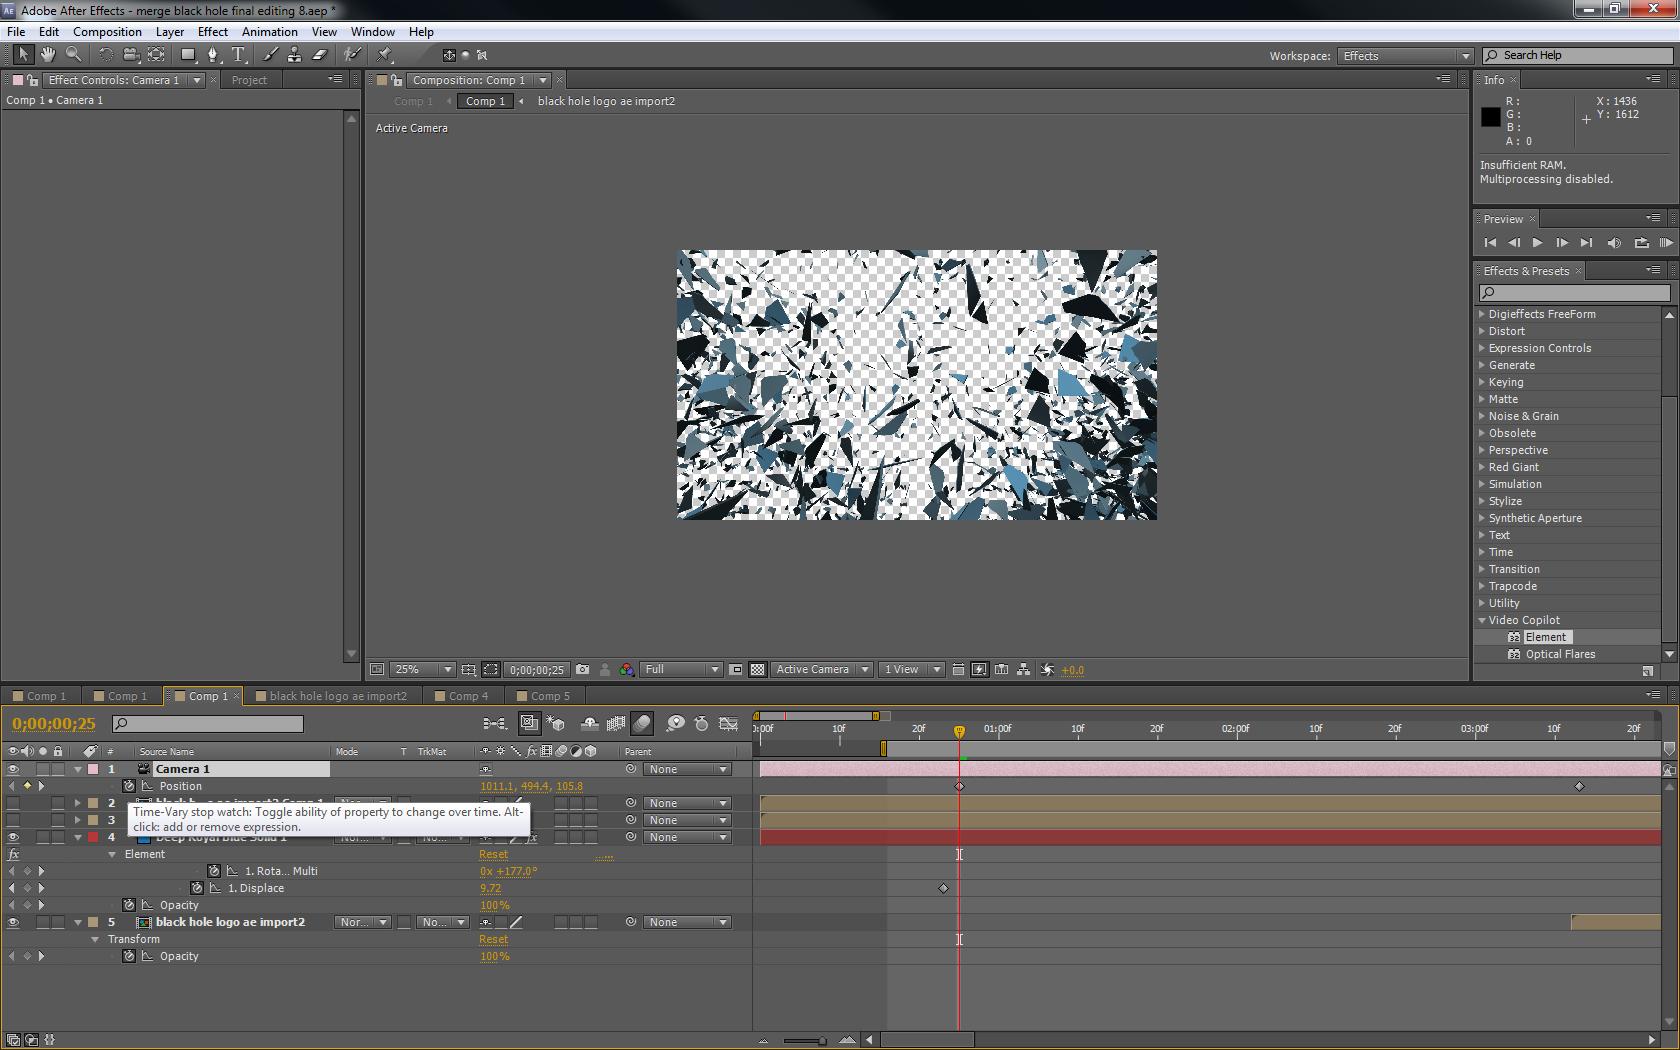The image size is (1680, 1050).
Task: Switch to the Project panel tab
Action: 249,80
